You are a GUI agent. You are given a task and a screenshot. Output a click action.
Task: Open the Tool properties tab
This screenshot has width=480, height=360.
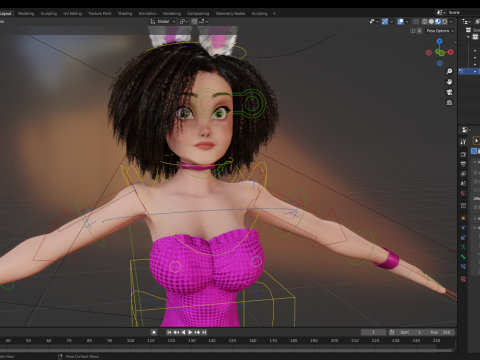[463, 142]
